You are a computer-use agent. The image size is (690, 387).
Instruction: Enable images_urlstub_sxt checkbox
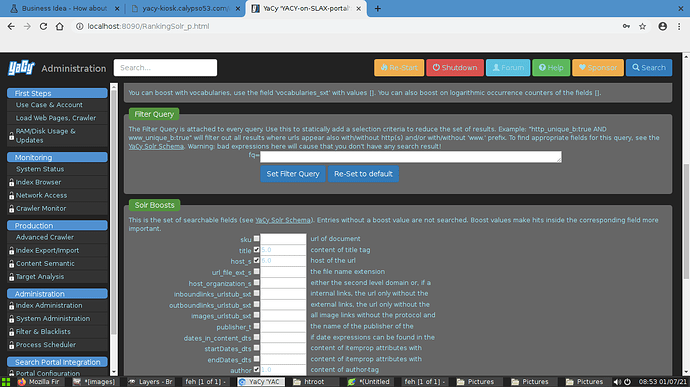(257, 315)
